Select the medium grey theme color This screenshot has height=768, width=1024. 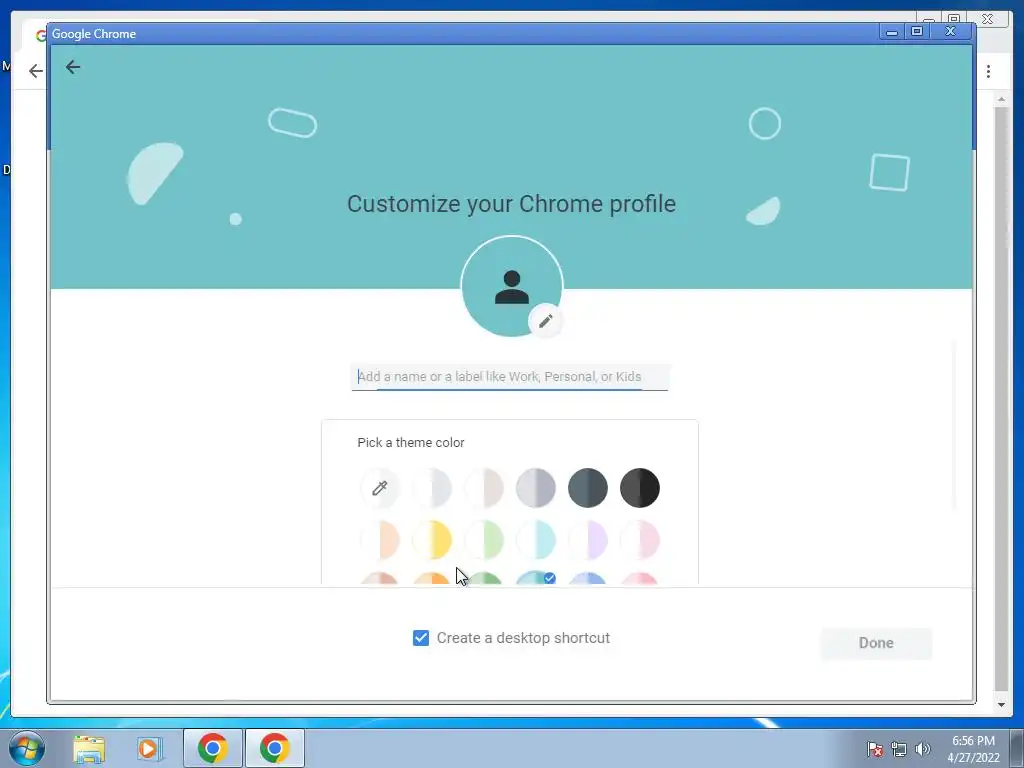tap(536, 488)
